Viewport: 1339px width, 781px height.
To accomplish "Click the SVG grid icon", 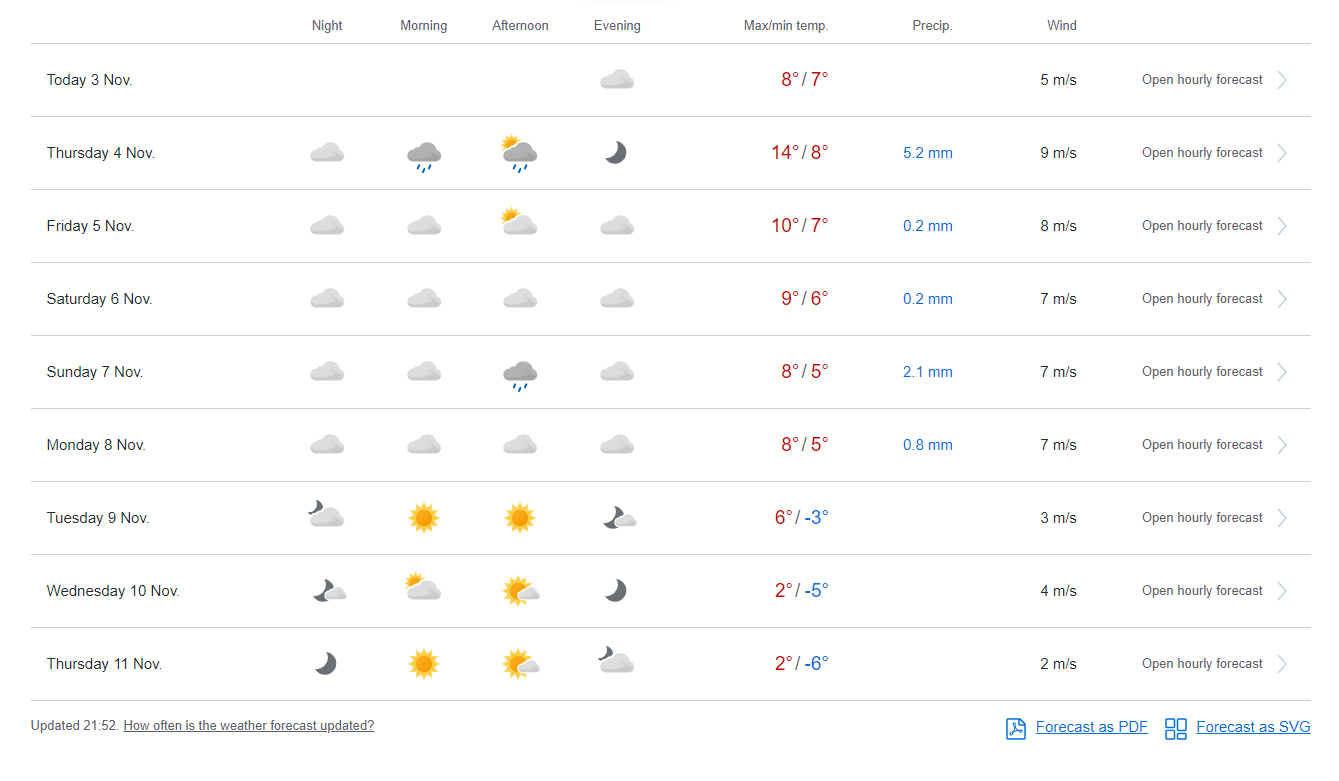I will click(x=1176, y=728).
